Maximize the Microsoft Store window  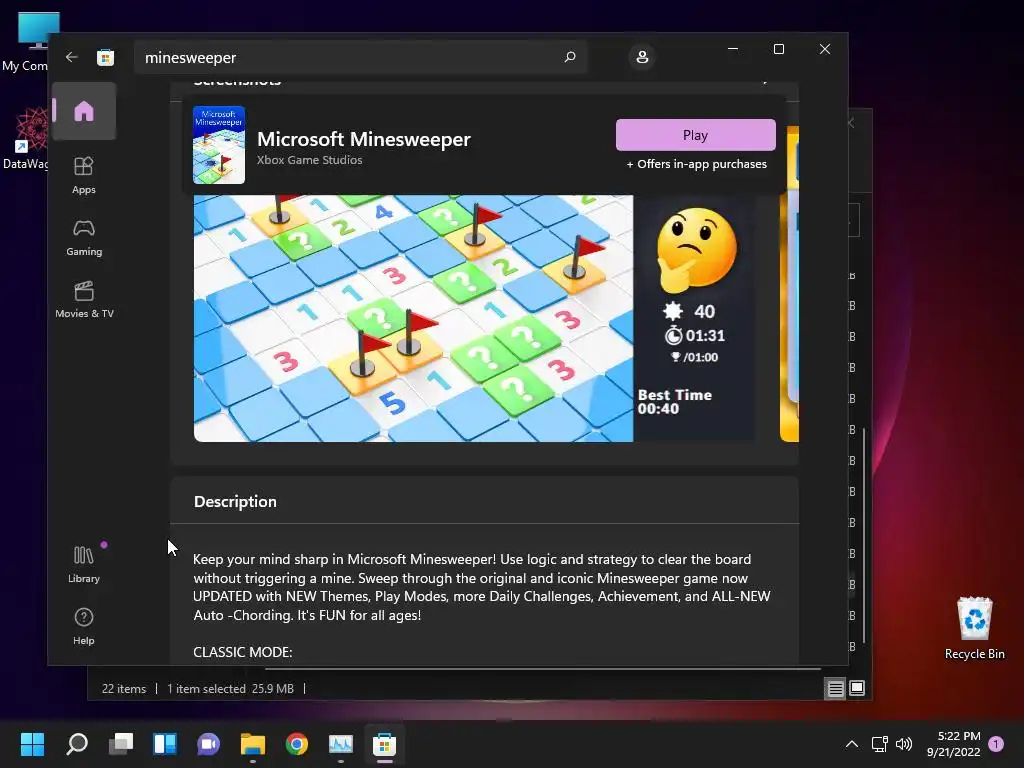point(778,49)
